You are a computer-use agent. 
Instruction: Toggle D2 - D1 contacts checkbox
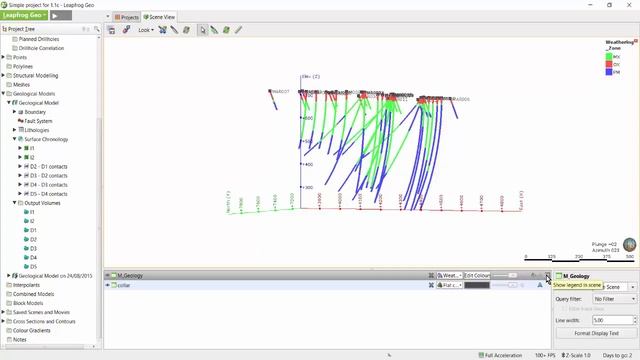point(27,167)
